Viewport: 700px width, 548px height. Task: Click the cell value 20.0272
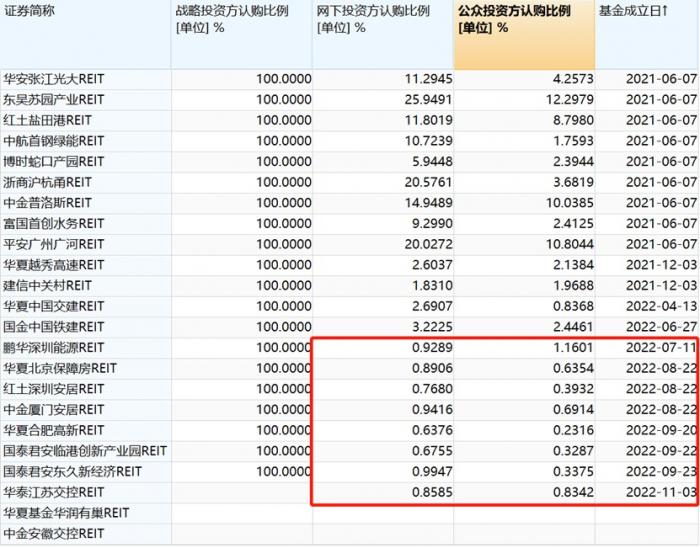[428, 245]
